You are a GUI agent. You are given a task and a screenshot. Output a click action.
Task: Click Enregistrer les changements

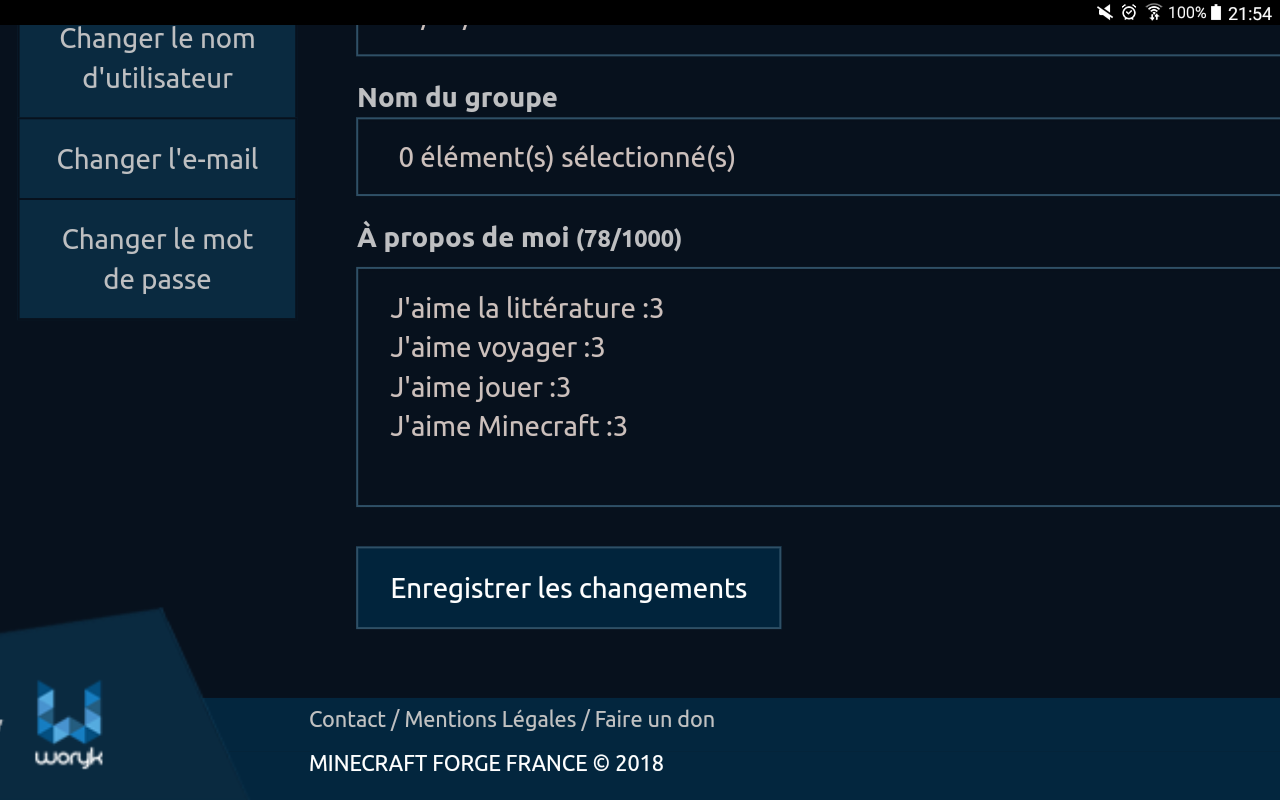568,588
